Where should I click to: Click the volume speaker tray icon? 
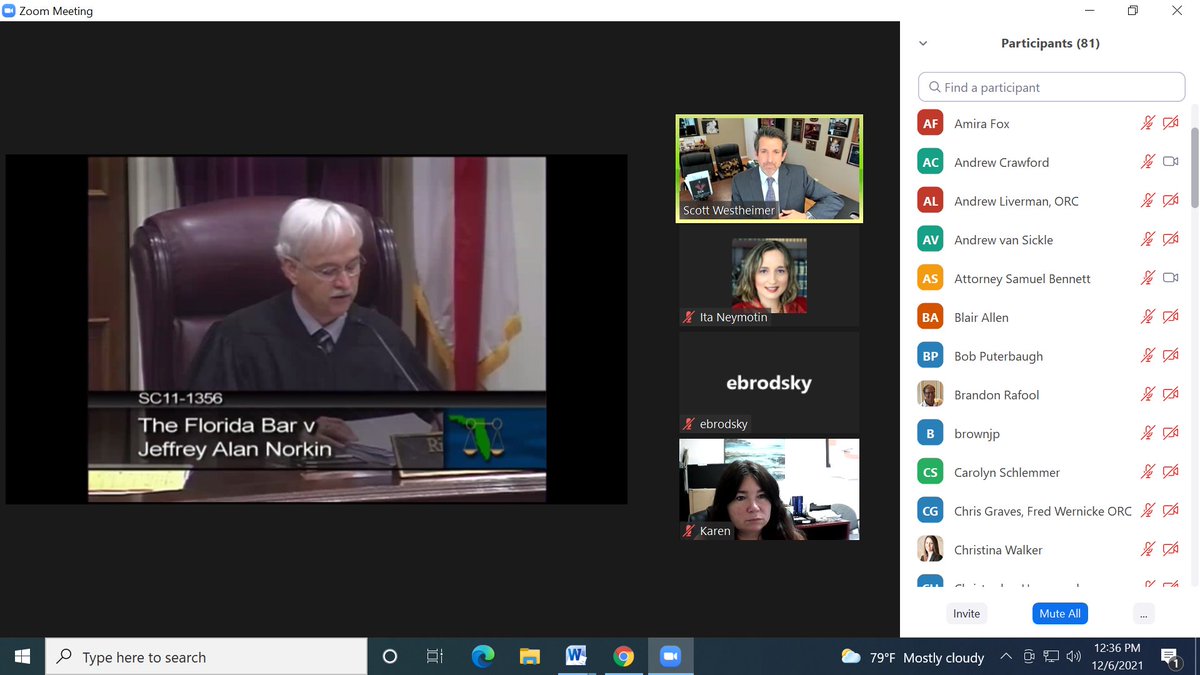1074,657
